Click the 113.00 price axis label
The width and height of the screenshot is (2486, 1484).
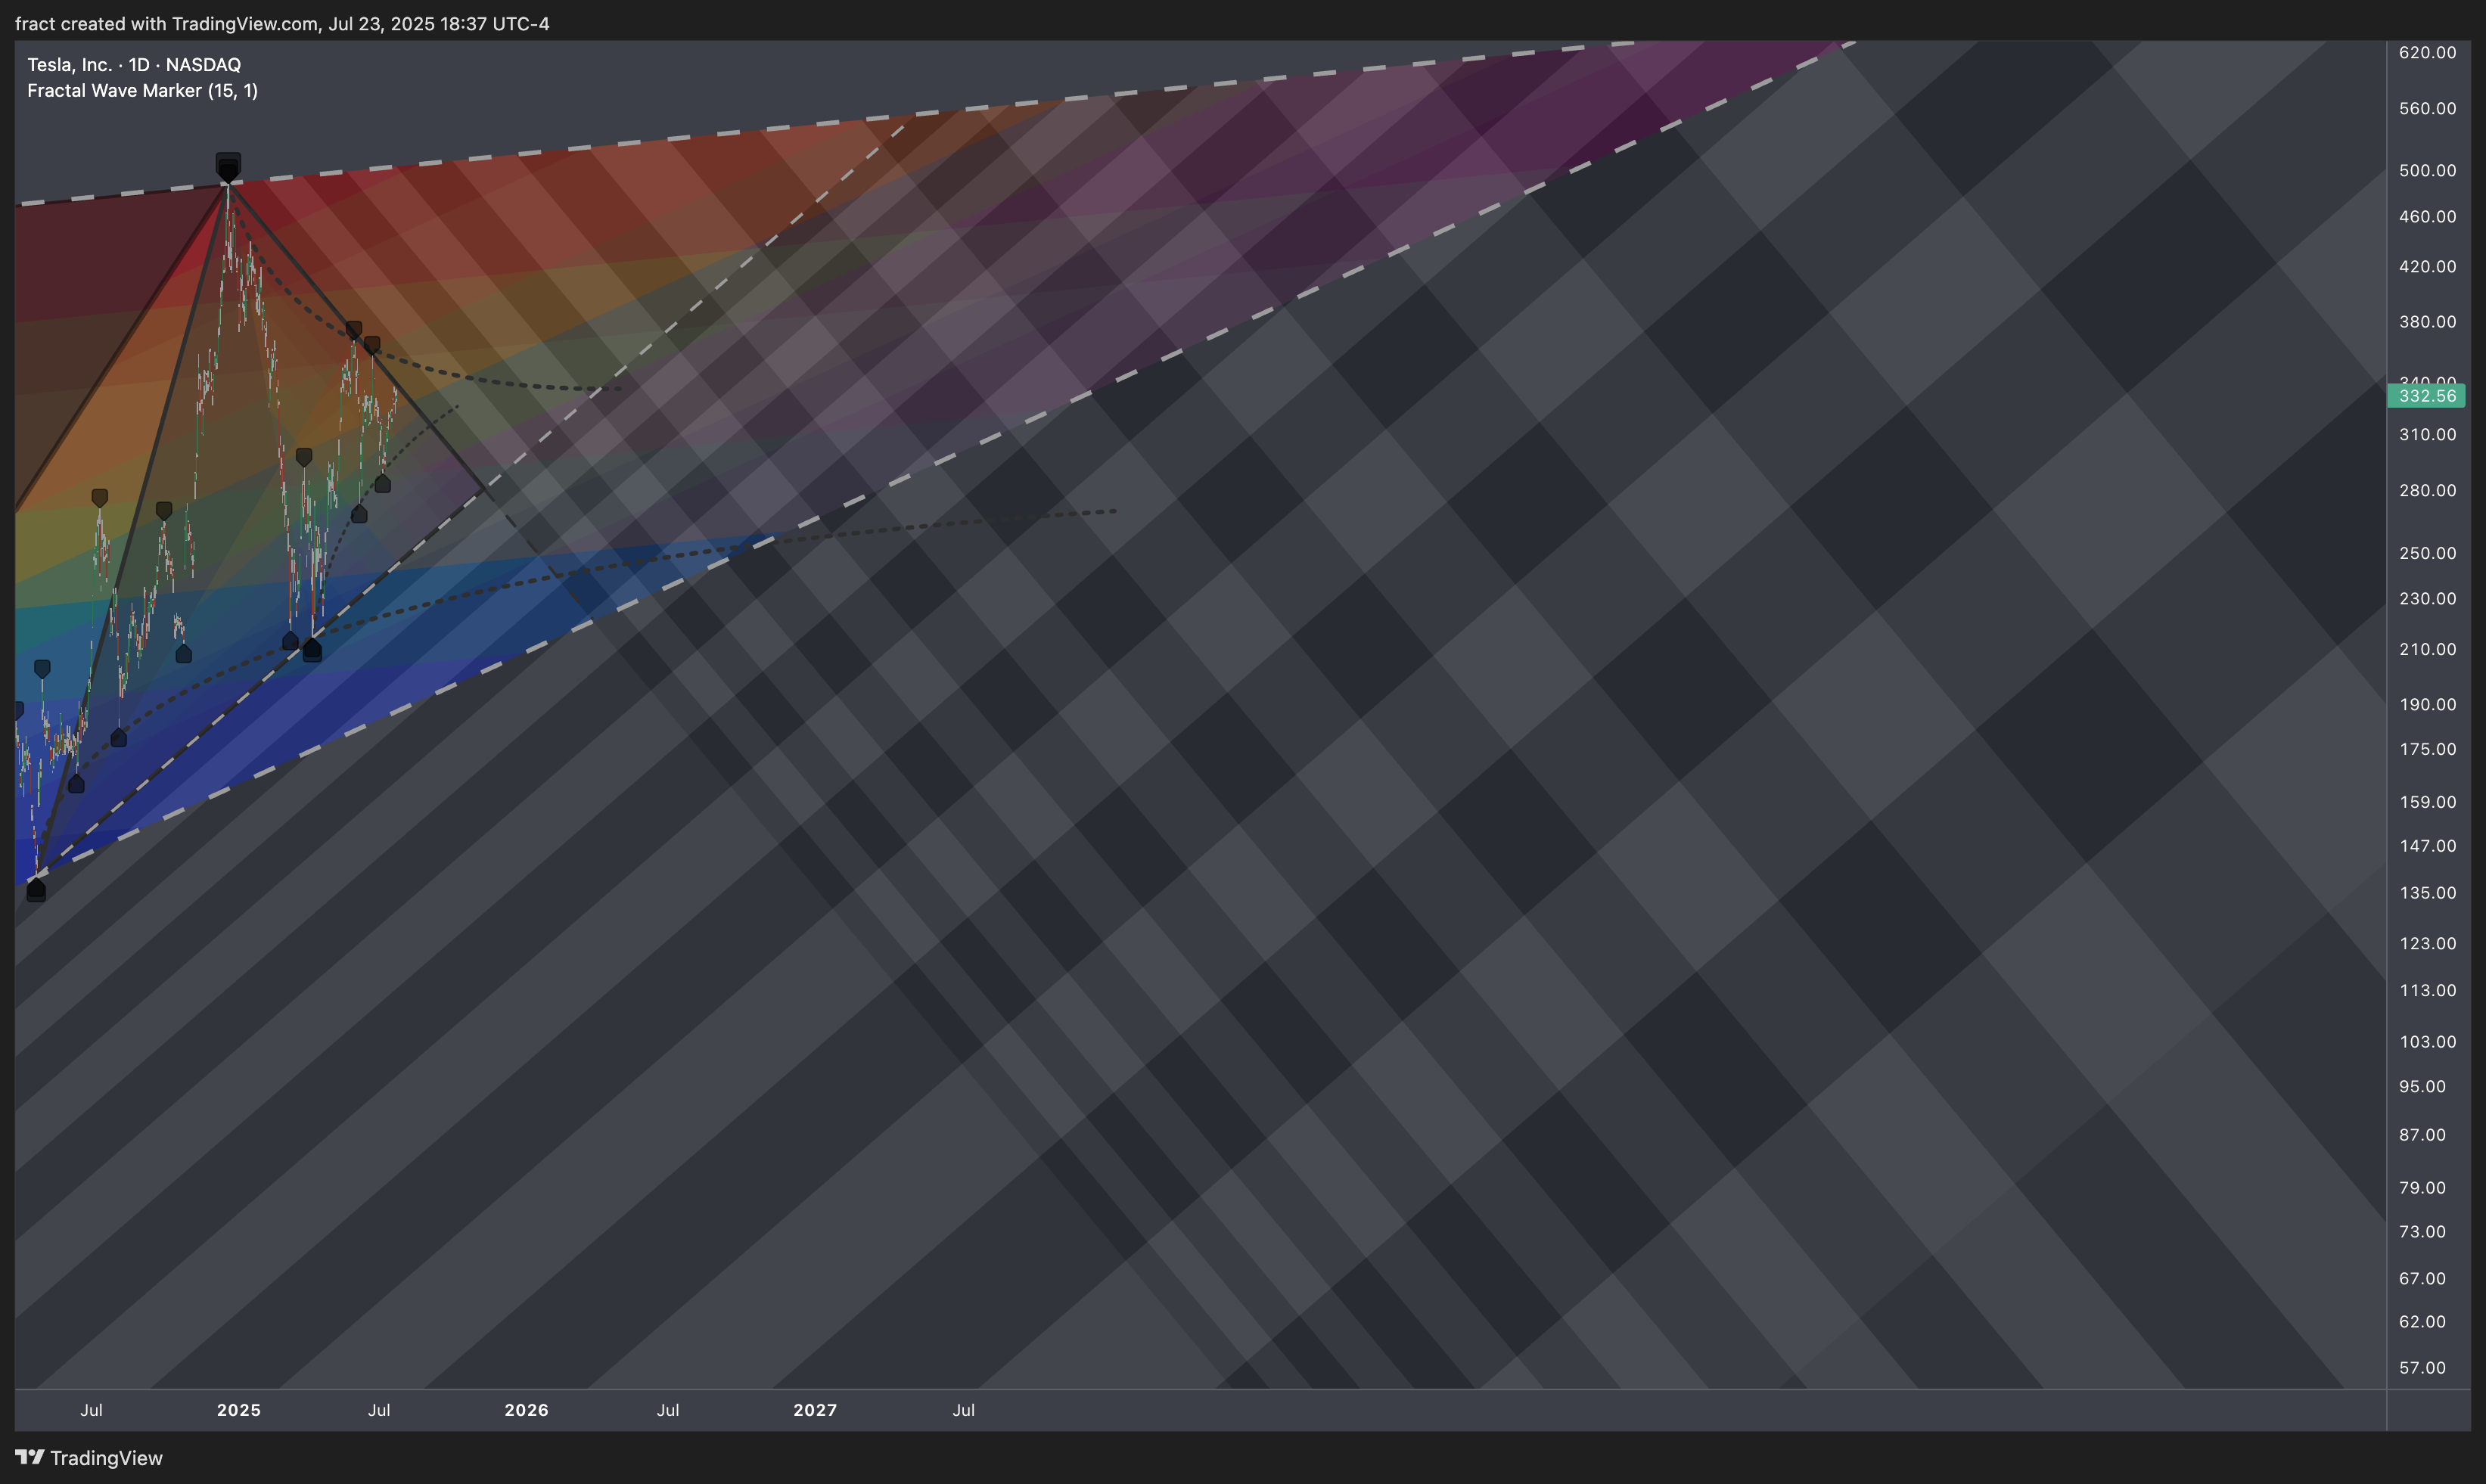coord(2427,990)
